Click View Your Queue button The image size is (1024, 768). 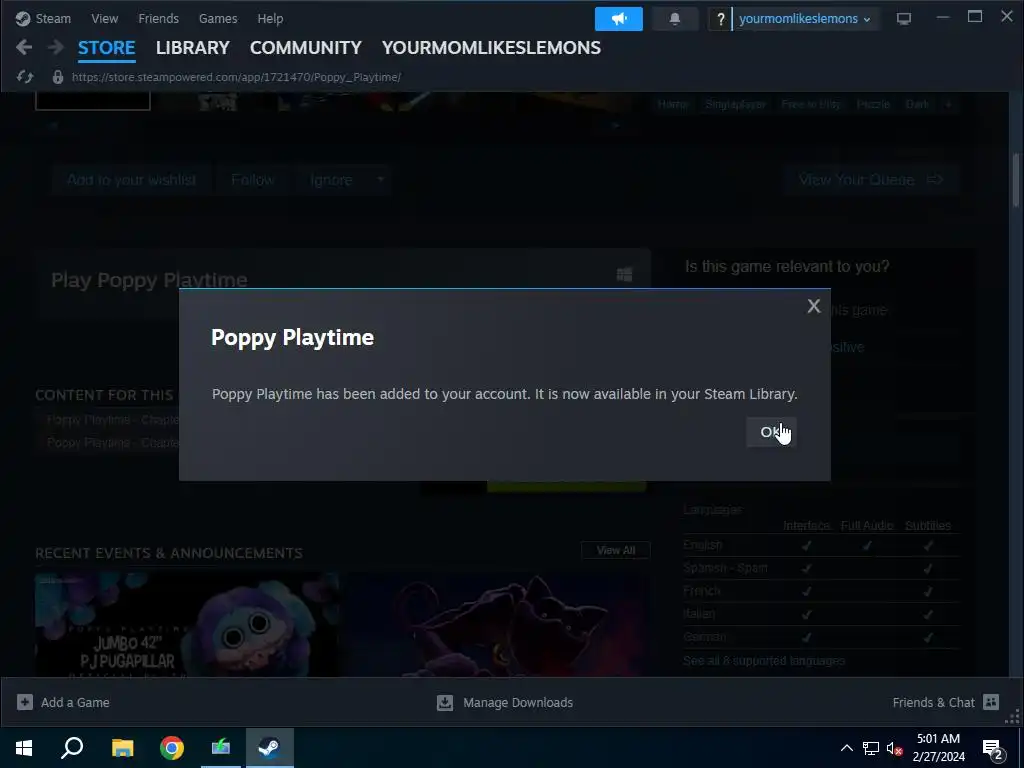click(871, 180)
